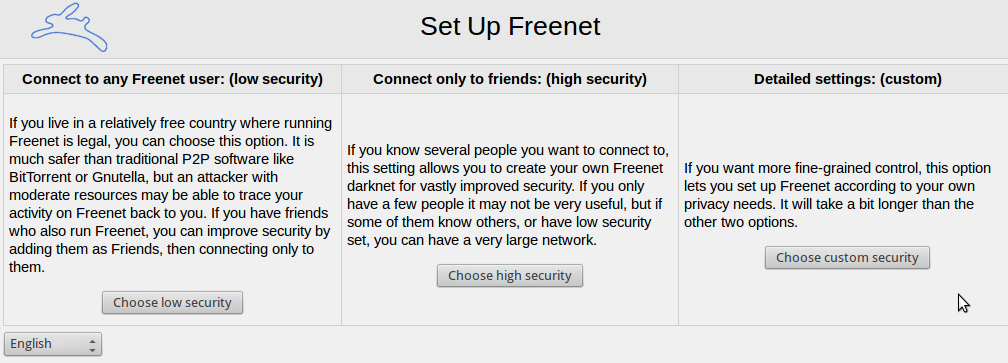Select the Detailed settings custom header
Screen dimensions: 1008x363
coord(847,79)
